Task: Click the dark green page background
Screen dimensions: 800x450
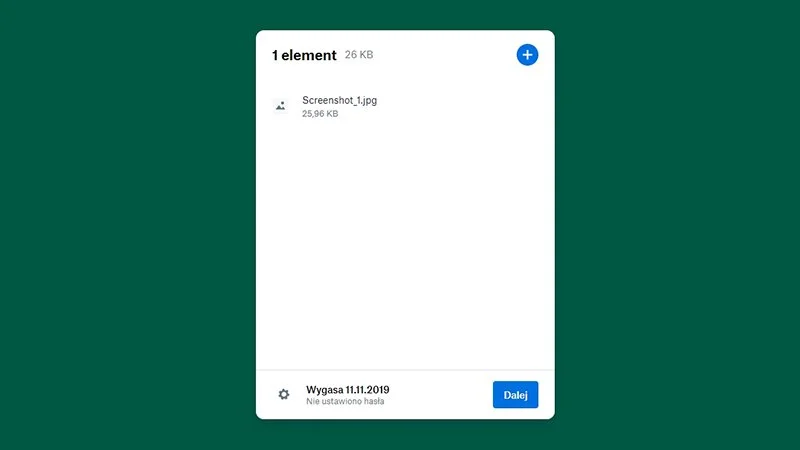Action: 128,224
